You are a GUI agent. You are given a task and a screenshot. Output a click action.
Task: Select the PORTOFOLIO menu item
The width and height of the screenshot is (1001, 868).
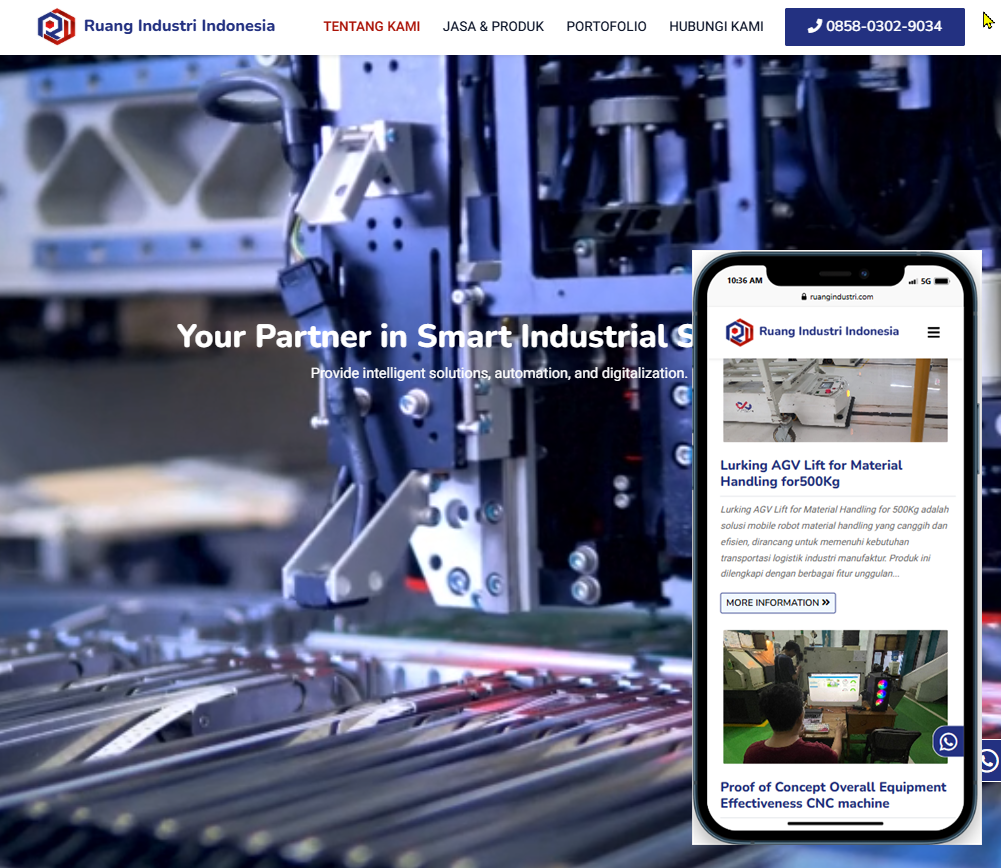tap(606, 26)
